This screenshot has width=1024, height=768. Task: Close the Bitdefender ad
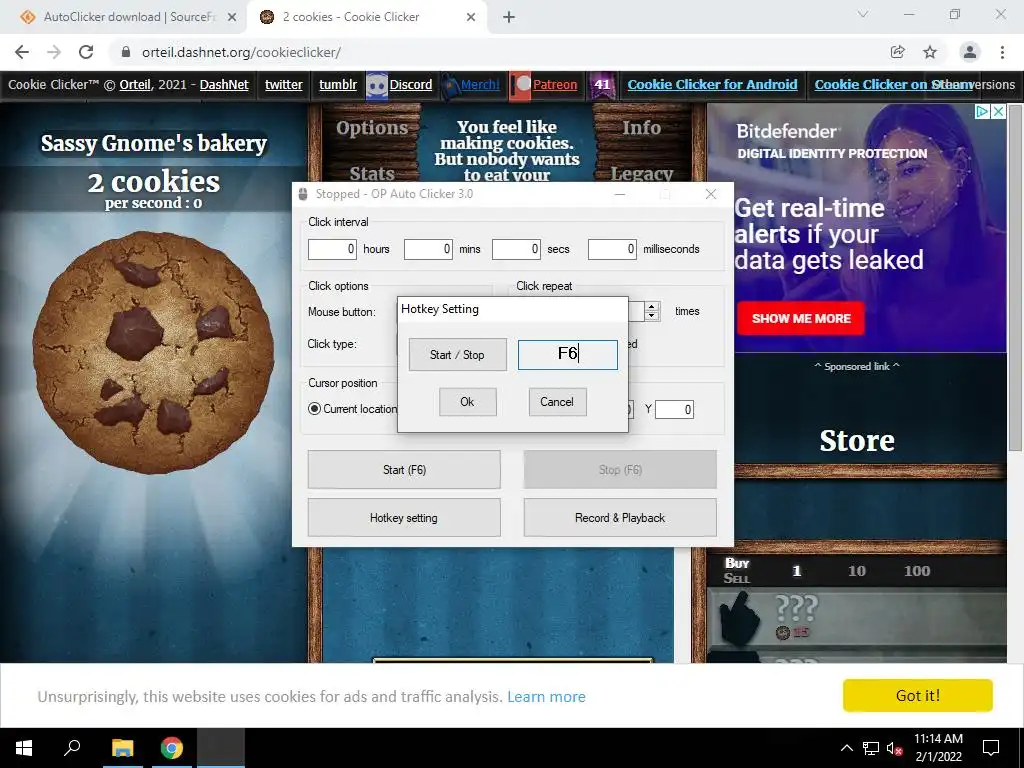click(x=998, y=112)
